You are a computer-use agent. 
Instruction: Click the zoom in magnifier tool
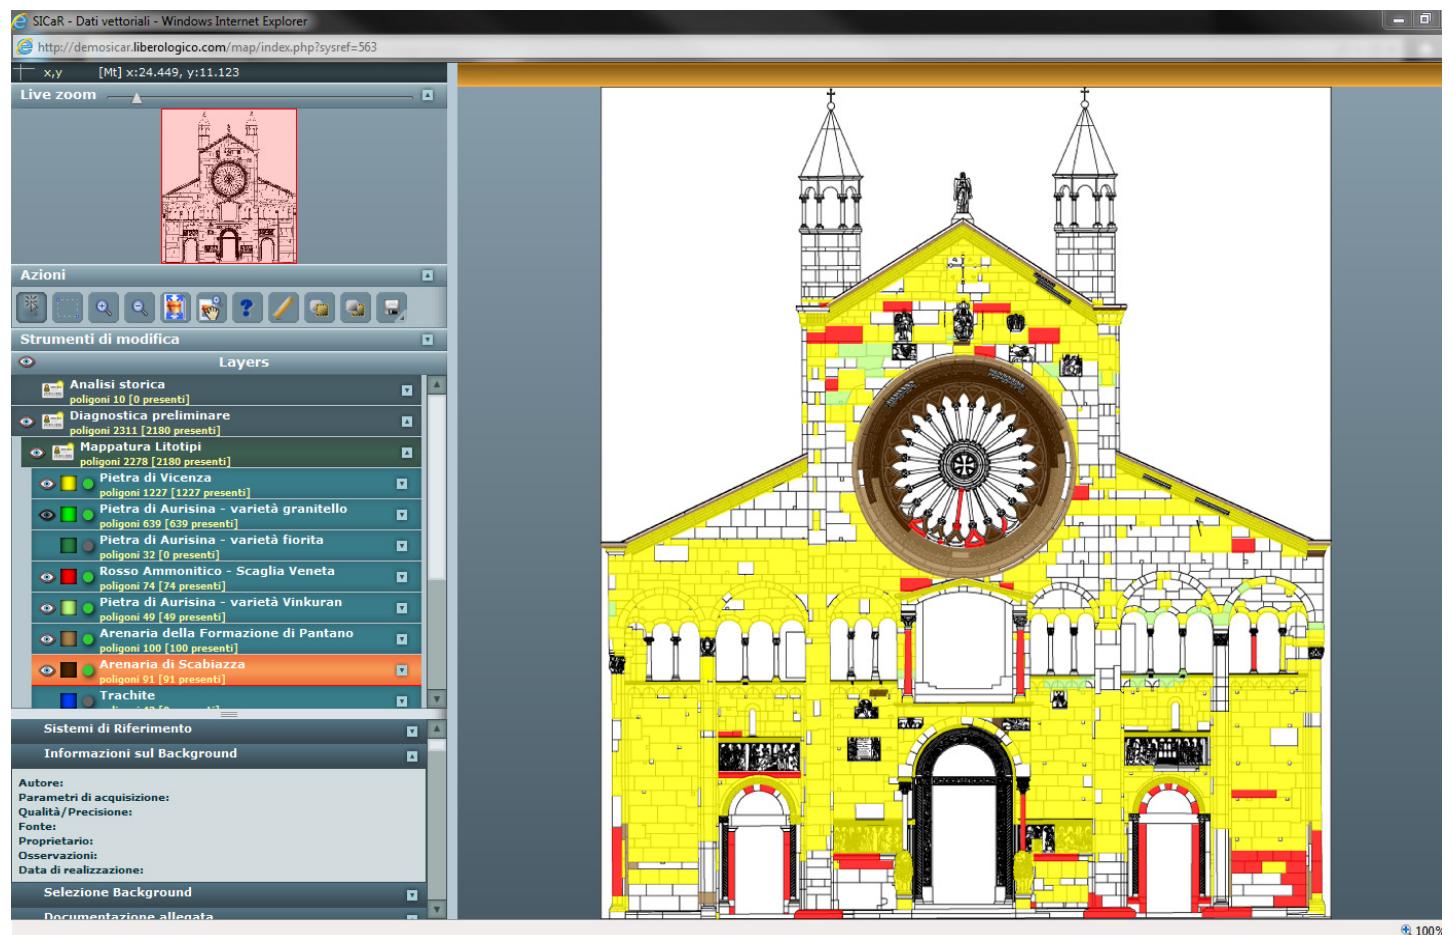pyautogui.click(x=104, y=308)
